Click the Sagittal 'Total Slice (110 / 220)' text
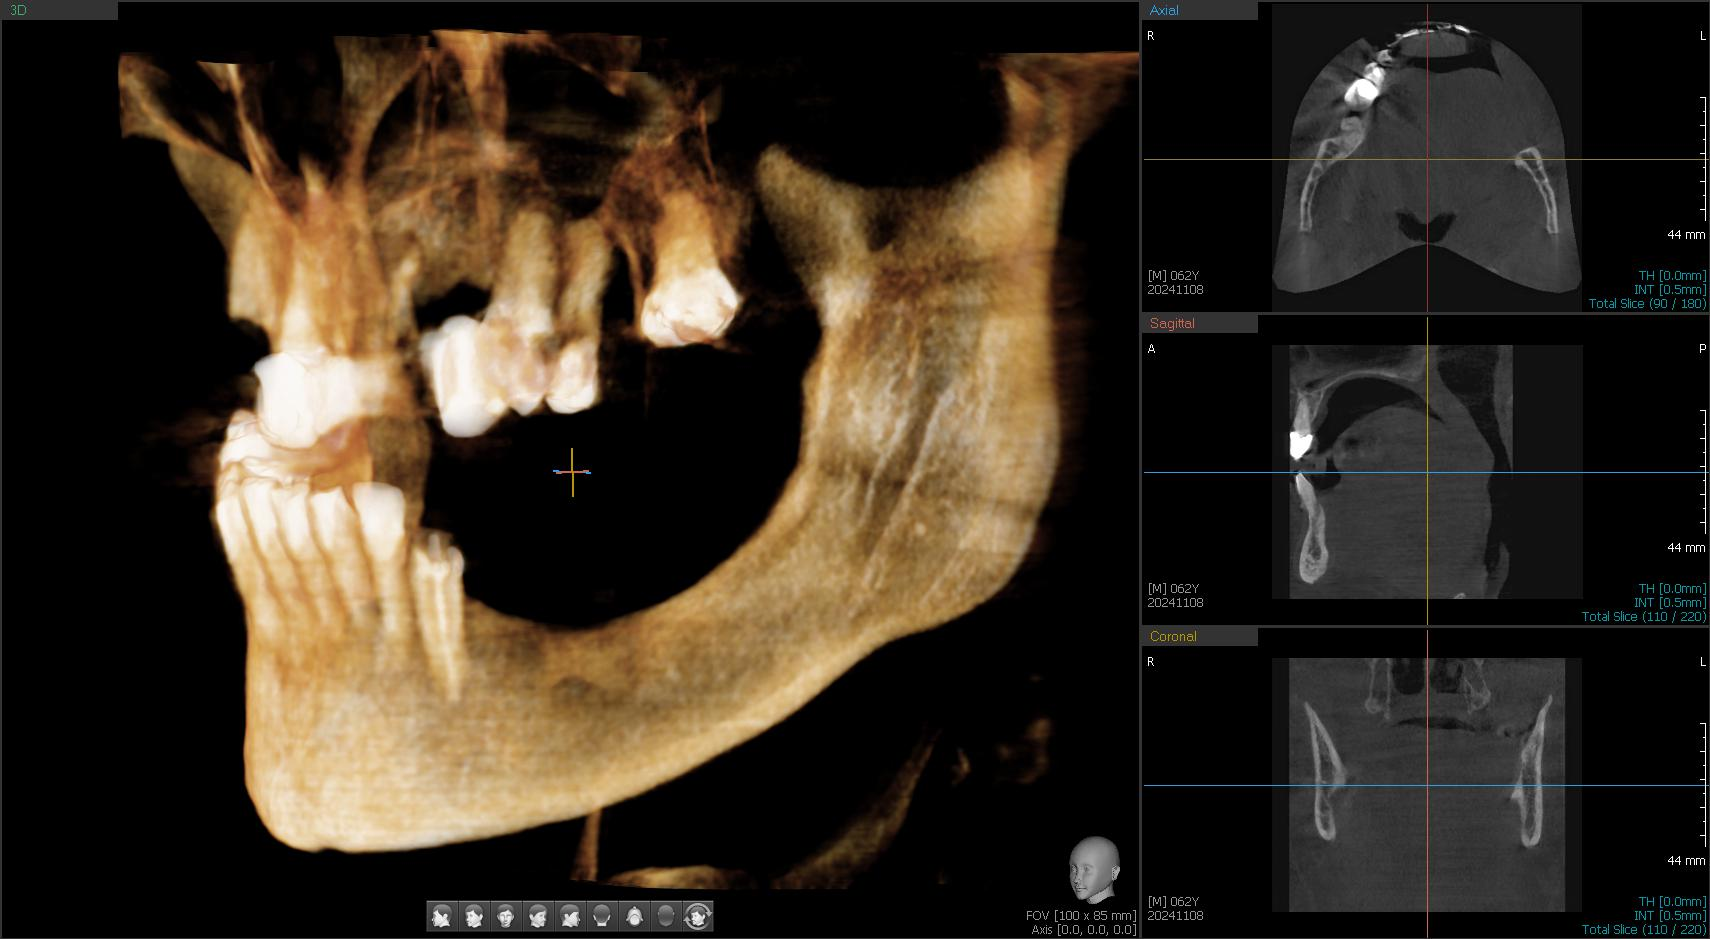 pyautogui.click(x=1644, y=617)
